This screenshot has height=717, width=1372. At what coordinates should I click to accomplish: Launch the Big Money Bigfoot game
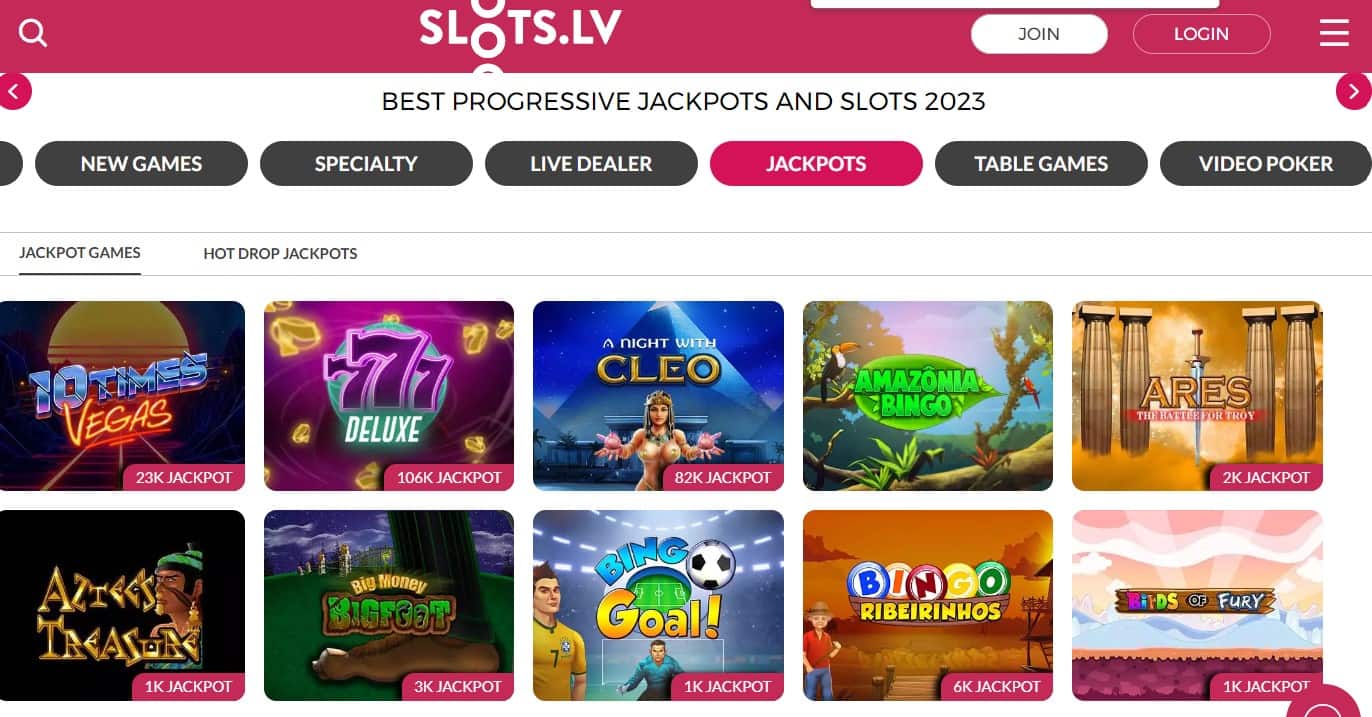click(x=389, y=605)
